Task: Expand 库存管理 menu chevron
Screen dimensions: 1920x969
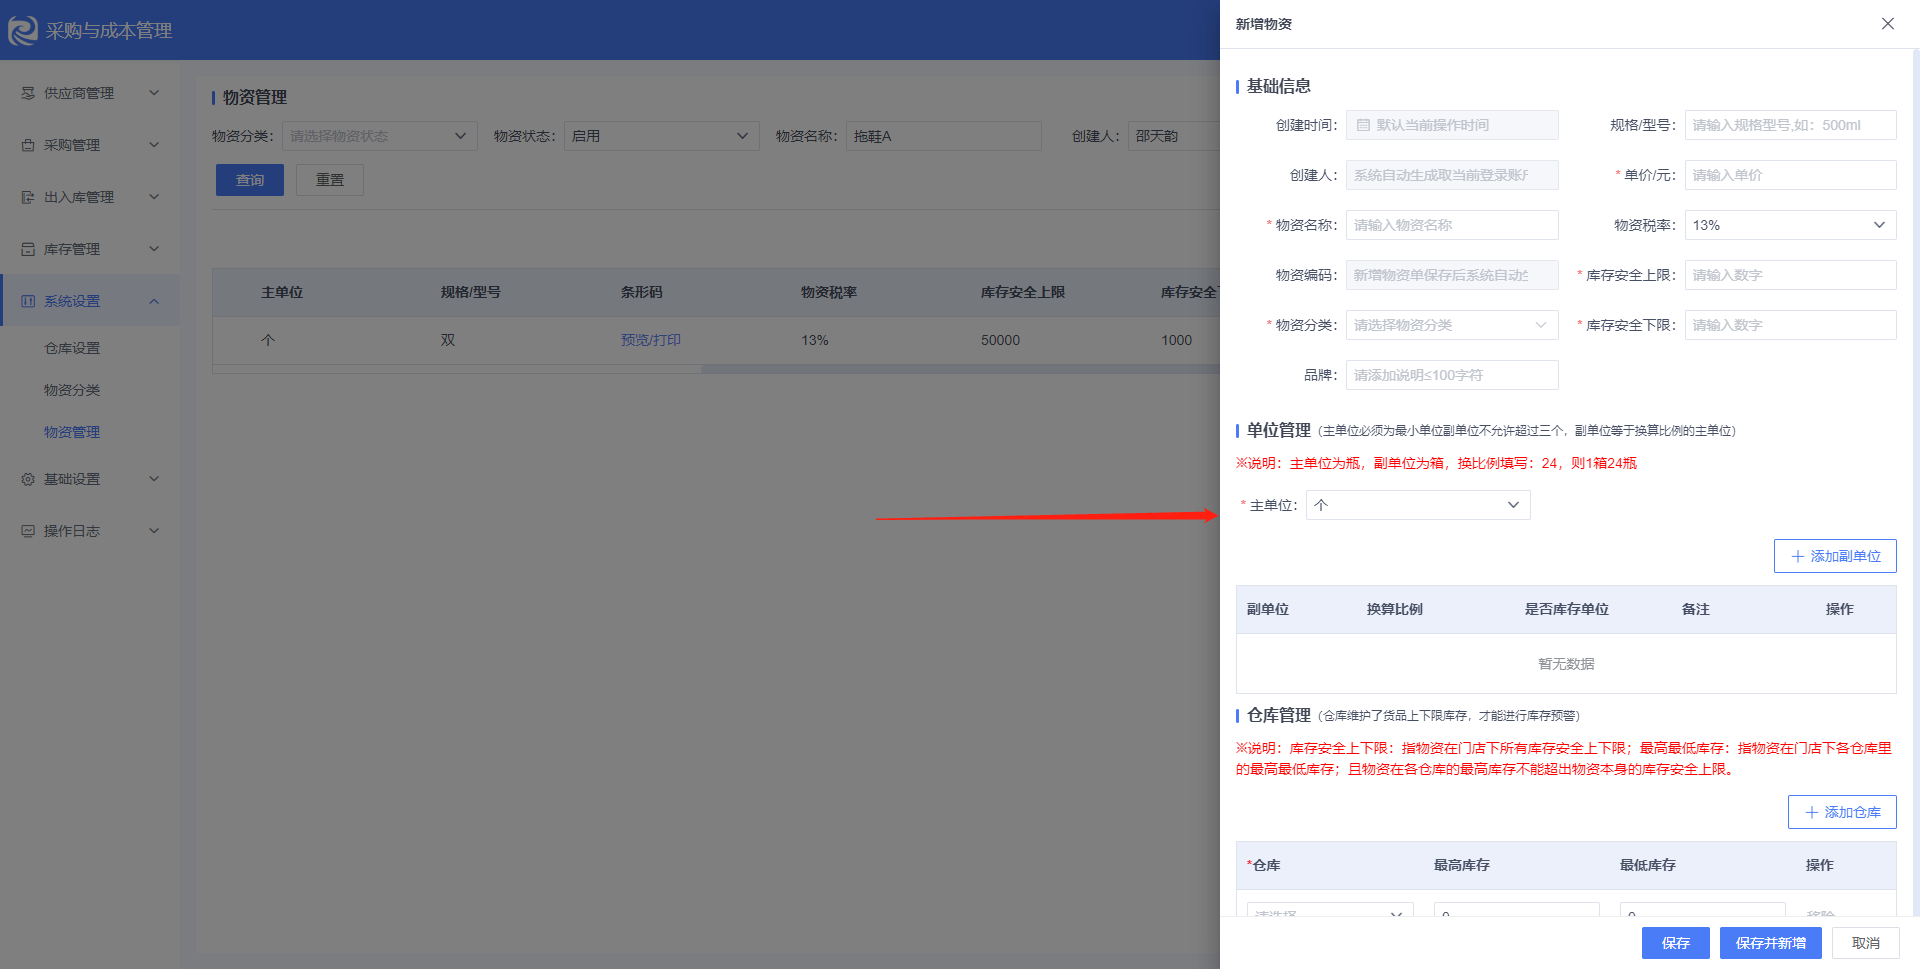Action: [x=154, y=249]
